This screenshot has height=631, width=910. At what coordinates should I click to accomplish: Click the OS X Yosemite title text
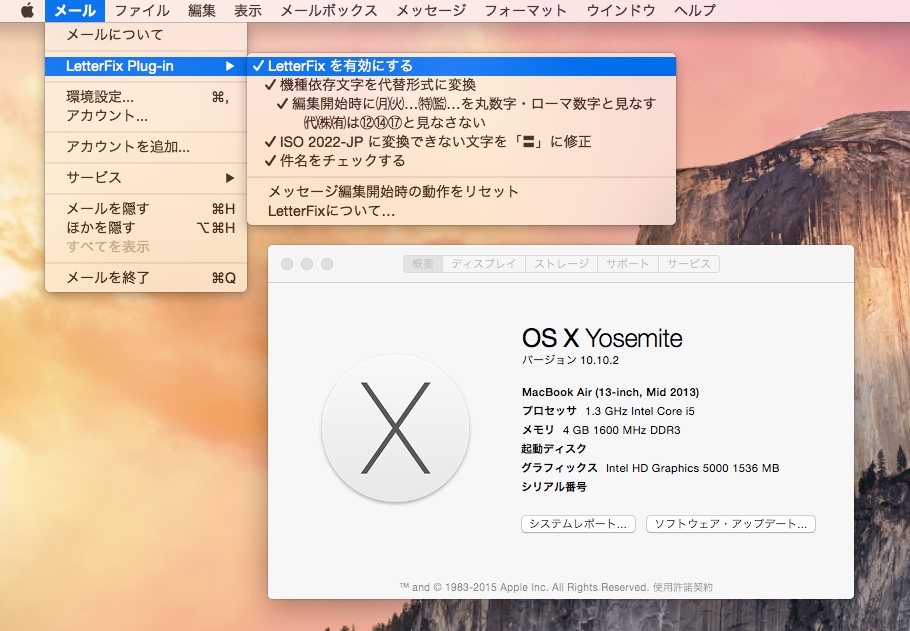[x=602, y=338]
